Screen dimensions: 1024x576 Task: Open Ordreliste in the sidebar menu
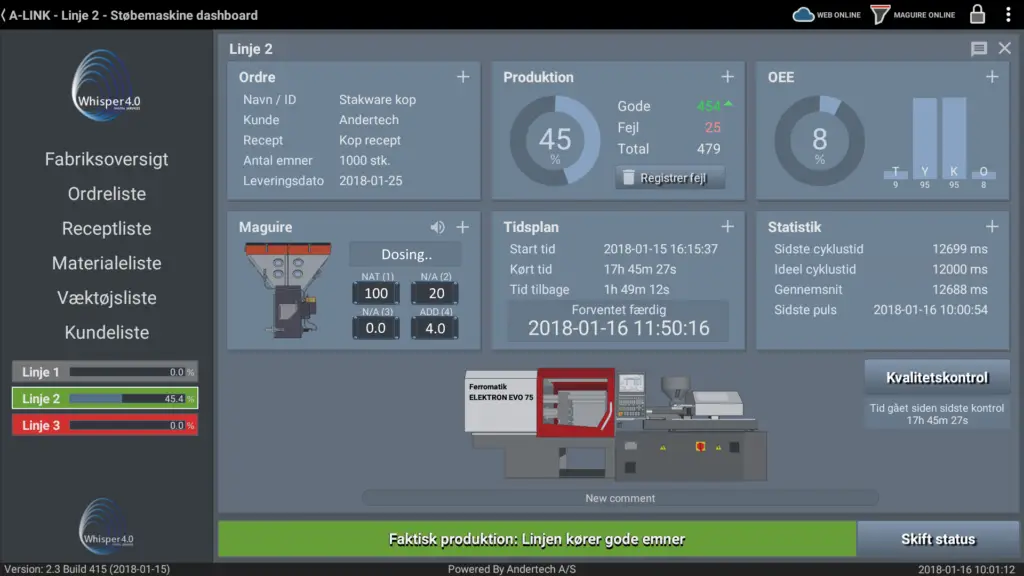107,194
